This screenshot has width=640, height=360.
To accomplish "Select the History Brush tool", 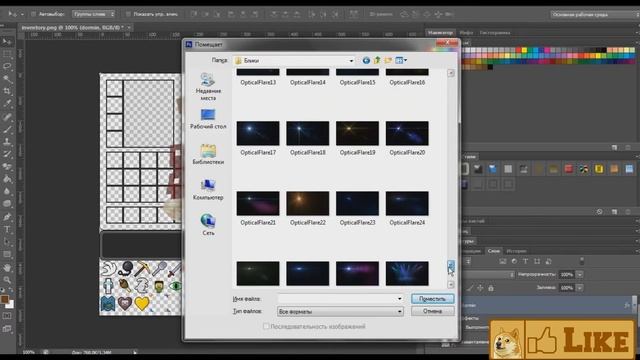I will pyautogui.click(x=7, y=154).
